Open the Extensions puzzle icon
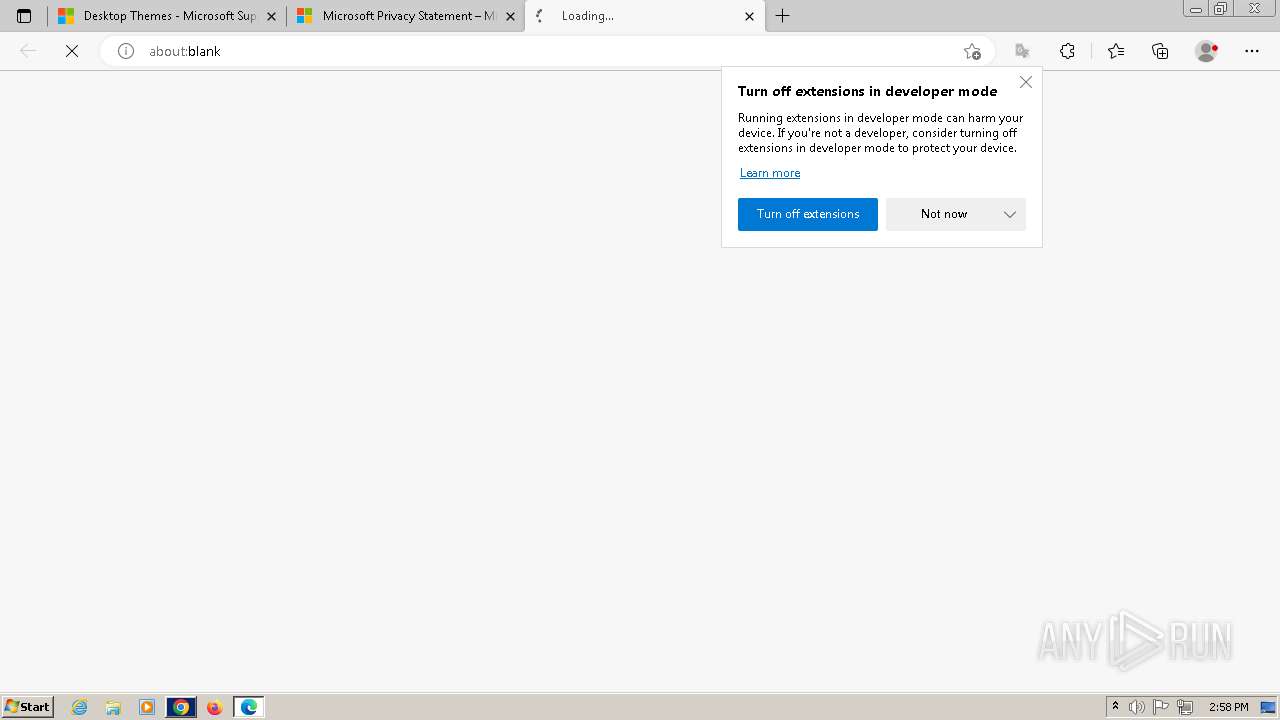This screenshot has width=1280, height=720. (1067, 51)
